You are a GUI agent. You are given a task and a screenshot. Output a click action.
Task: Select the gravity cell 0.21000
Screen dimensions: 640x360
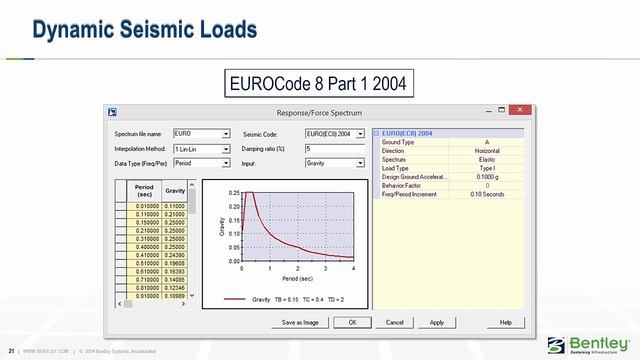[175, 214]
